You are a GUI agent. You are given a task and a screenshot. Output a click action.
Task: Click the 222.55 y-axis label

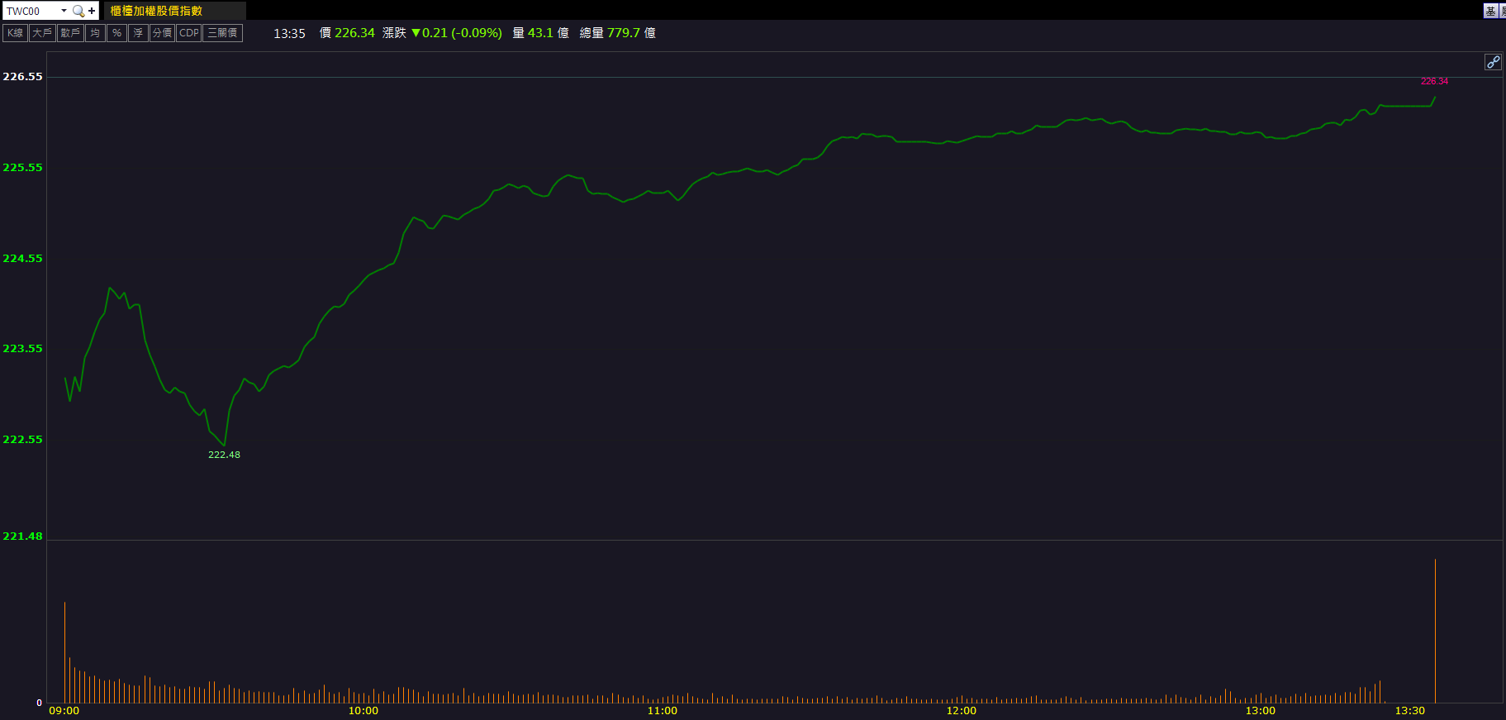coord(23,439)
